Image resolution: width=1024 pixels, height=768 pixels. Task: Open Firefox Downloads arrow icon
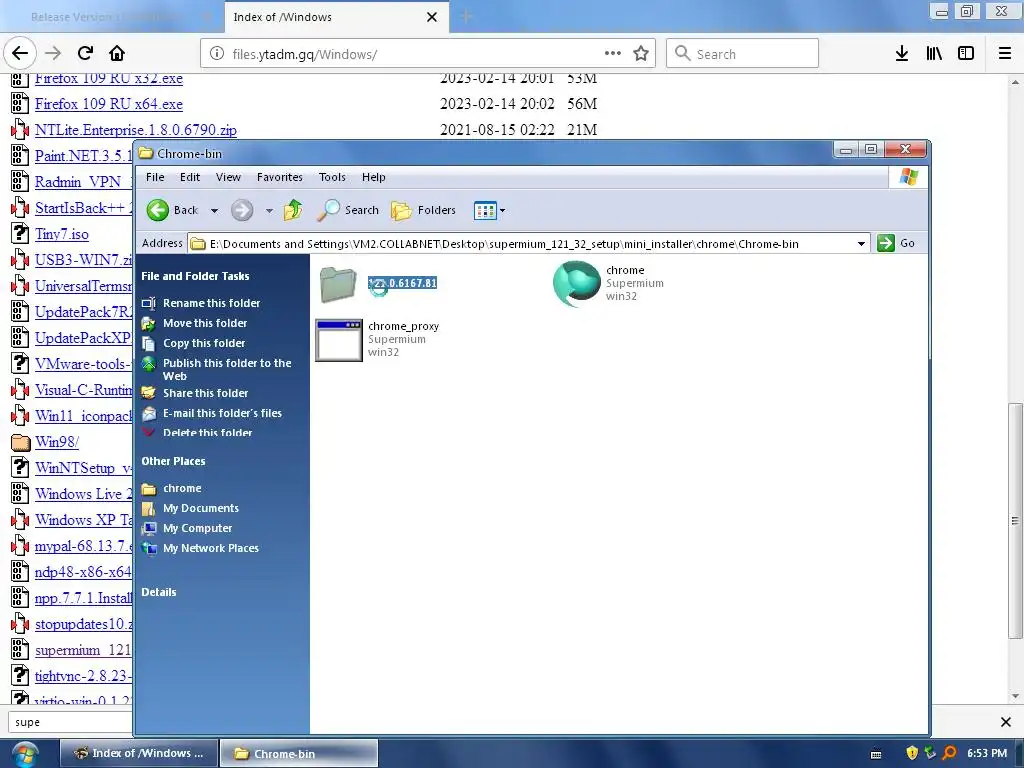point(902,54)
